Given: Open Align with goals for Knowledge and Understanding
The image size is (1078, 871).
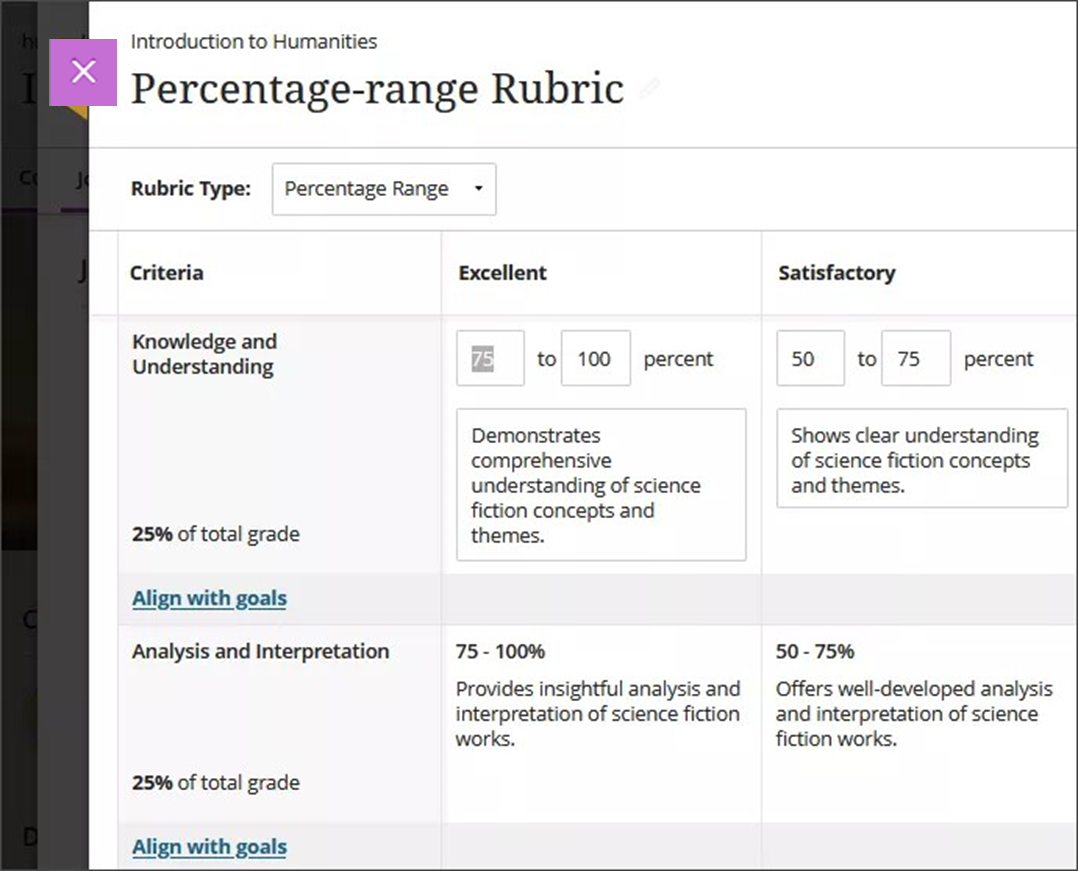Looking at the screenshot, I should tap(208, 597).
